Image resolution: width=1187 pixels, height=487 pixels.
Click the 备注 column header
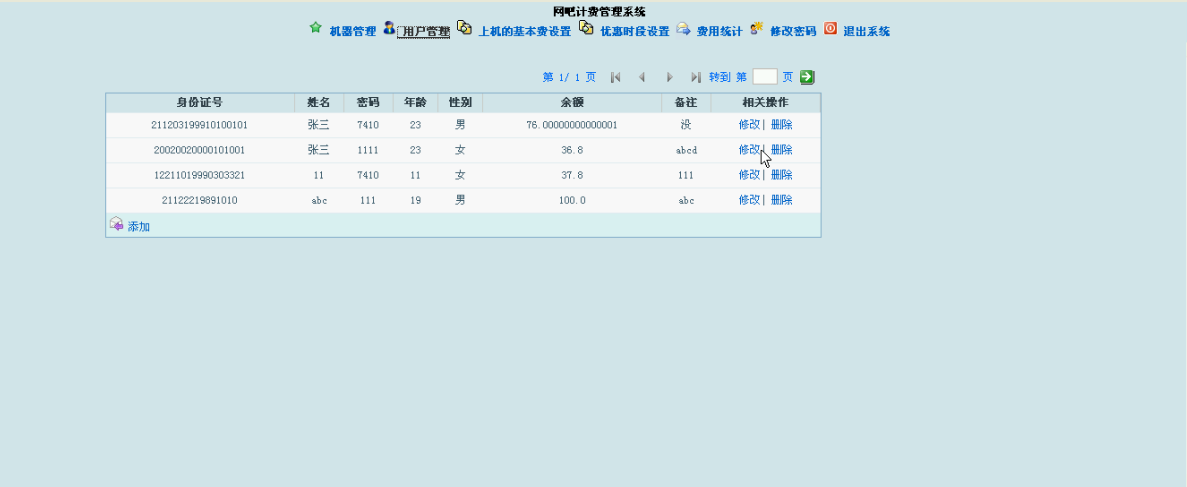pyautogui.click(x=686, y=102)
